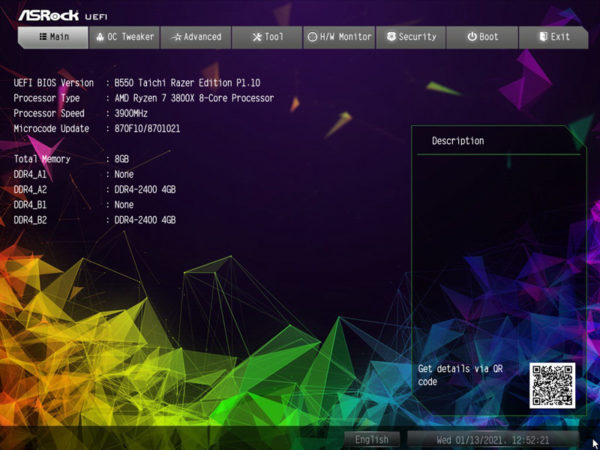Click the Boot power icon

point(471,37)
